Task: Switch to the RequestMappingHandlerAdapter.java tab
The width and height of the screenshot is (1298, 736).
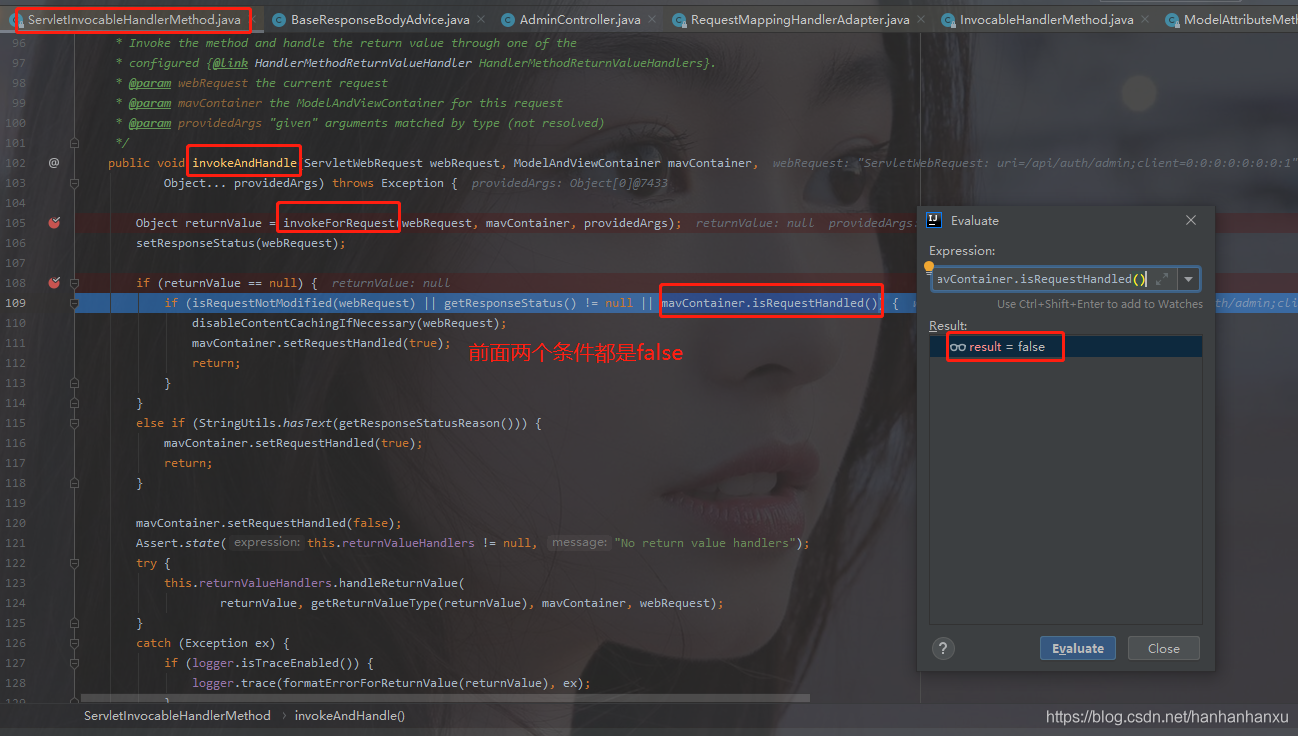Action: (799, 20)
